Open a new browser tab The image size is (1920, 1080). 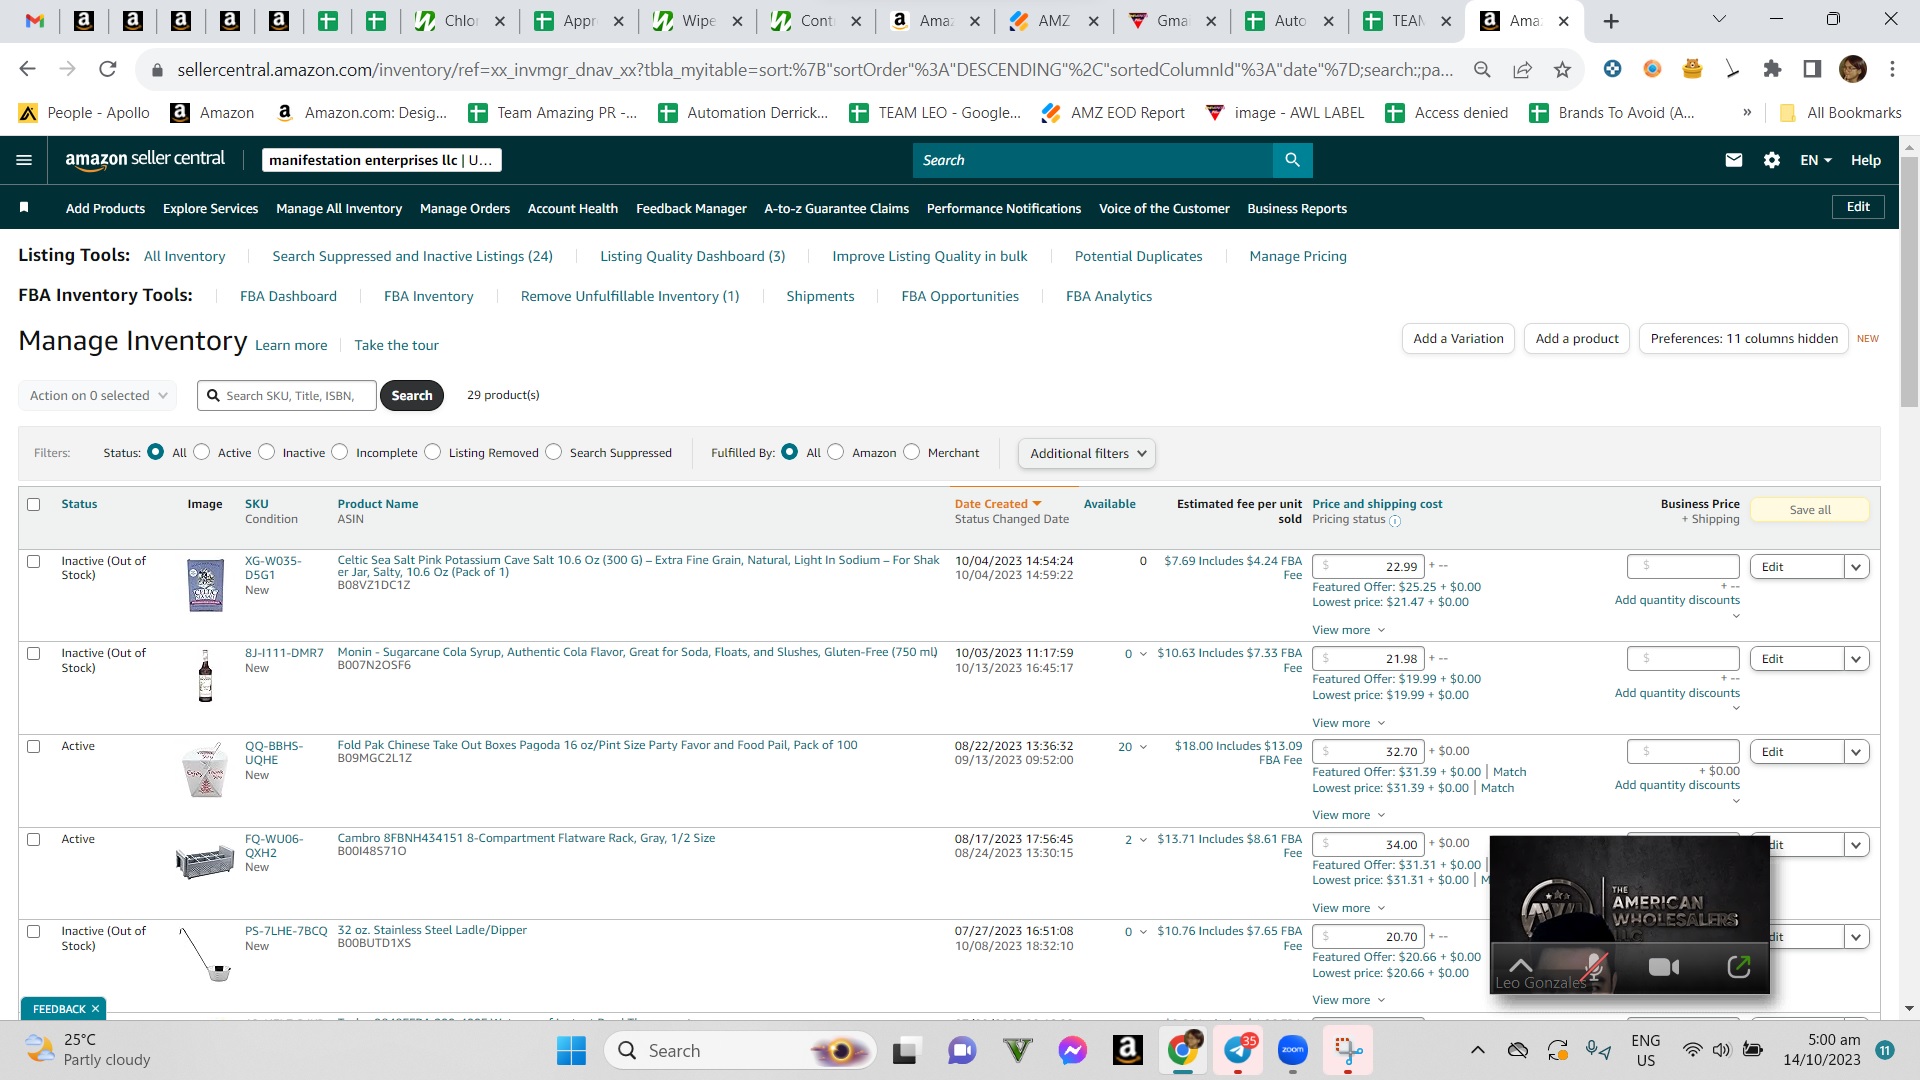(x=1610, y=21)
